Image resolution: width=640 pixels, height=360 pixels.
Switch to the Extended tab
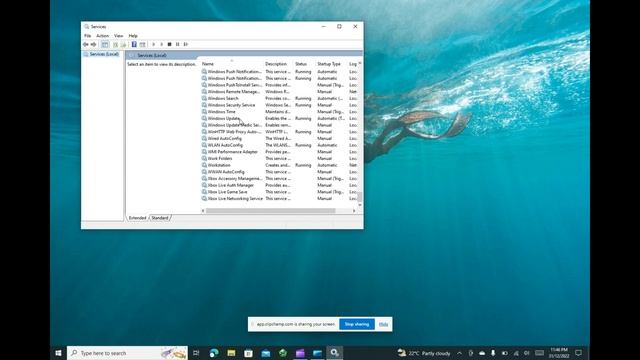pos(137,218)
